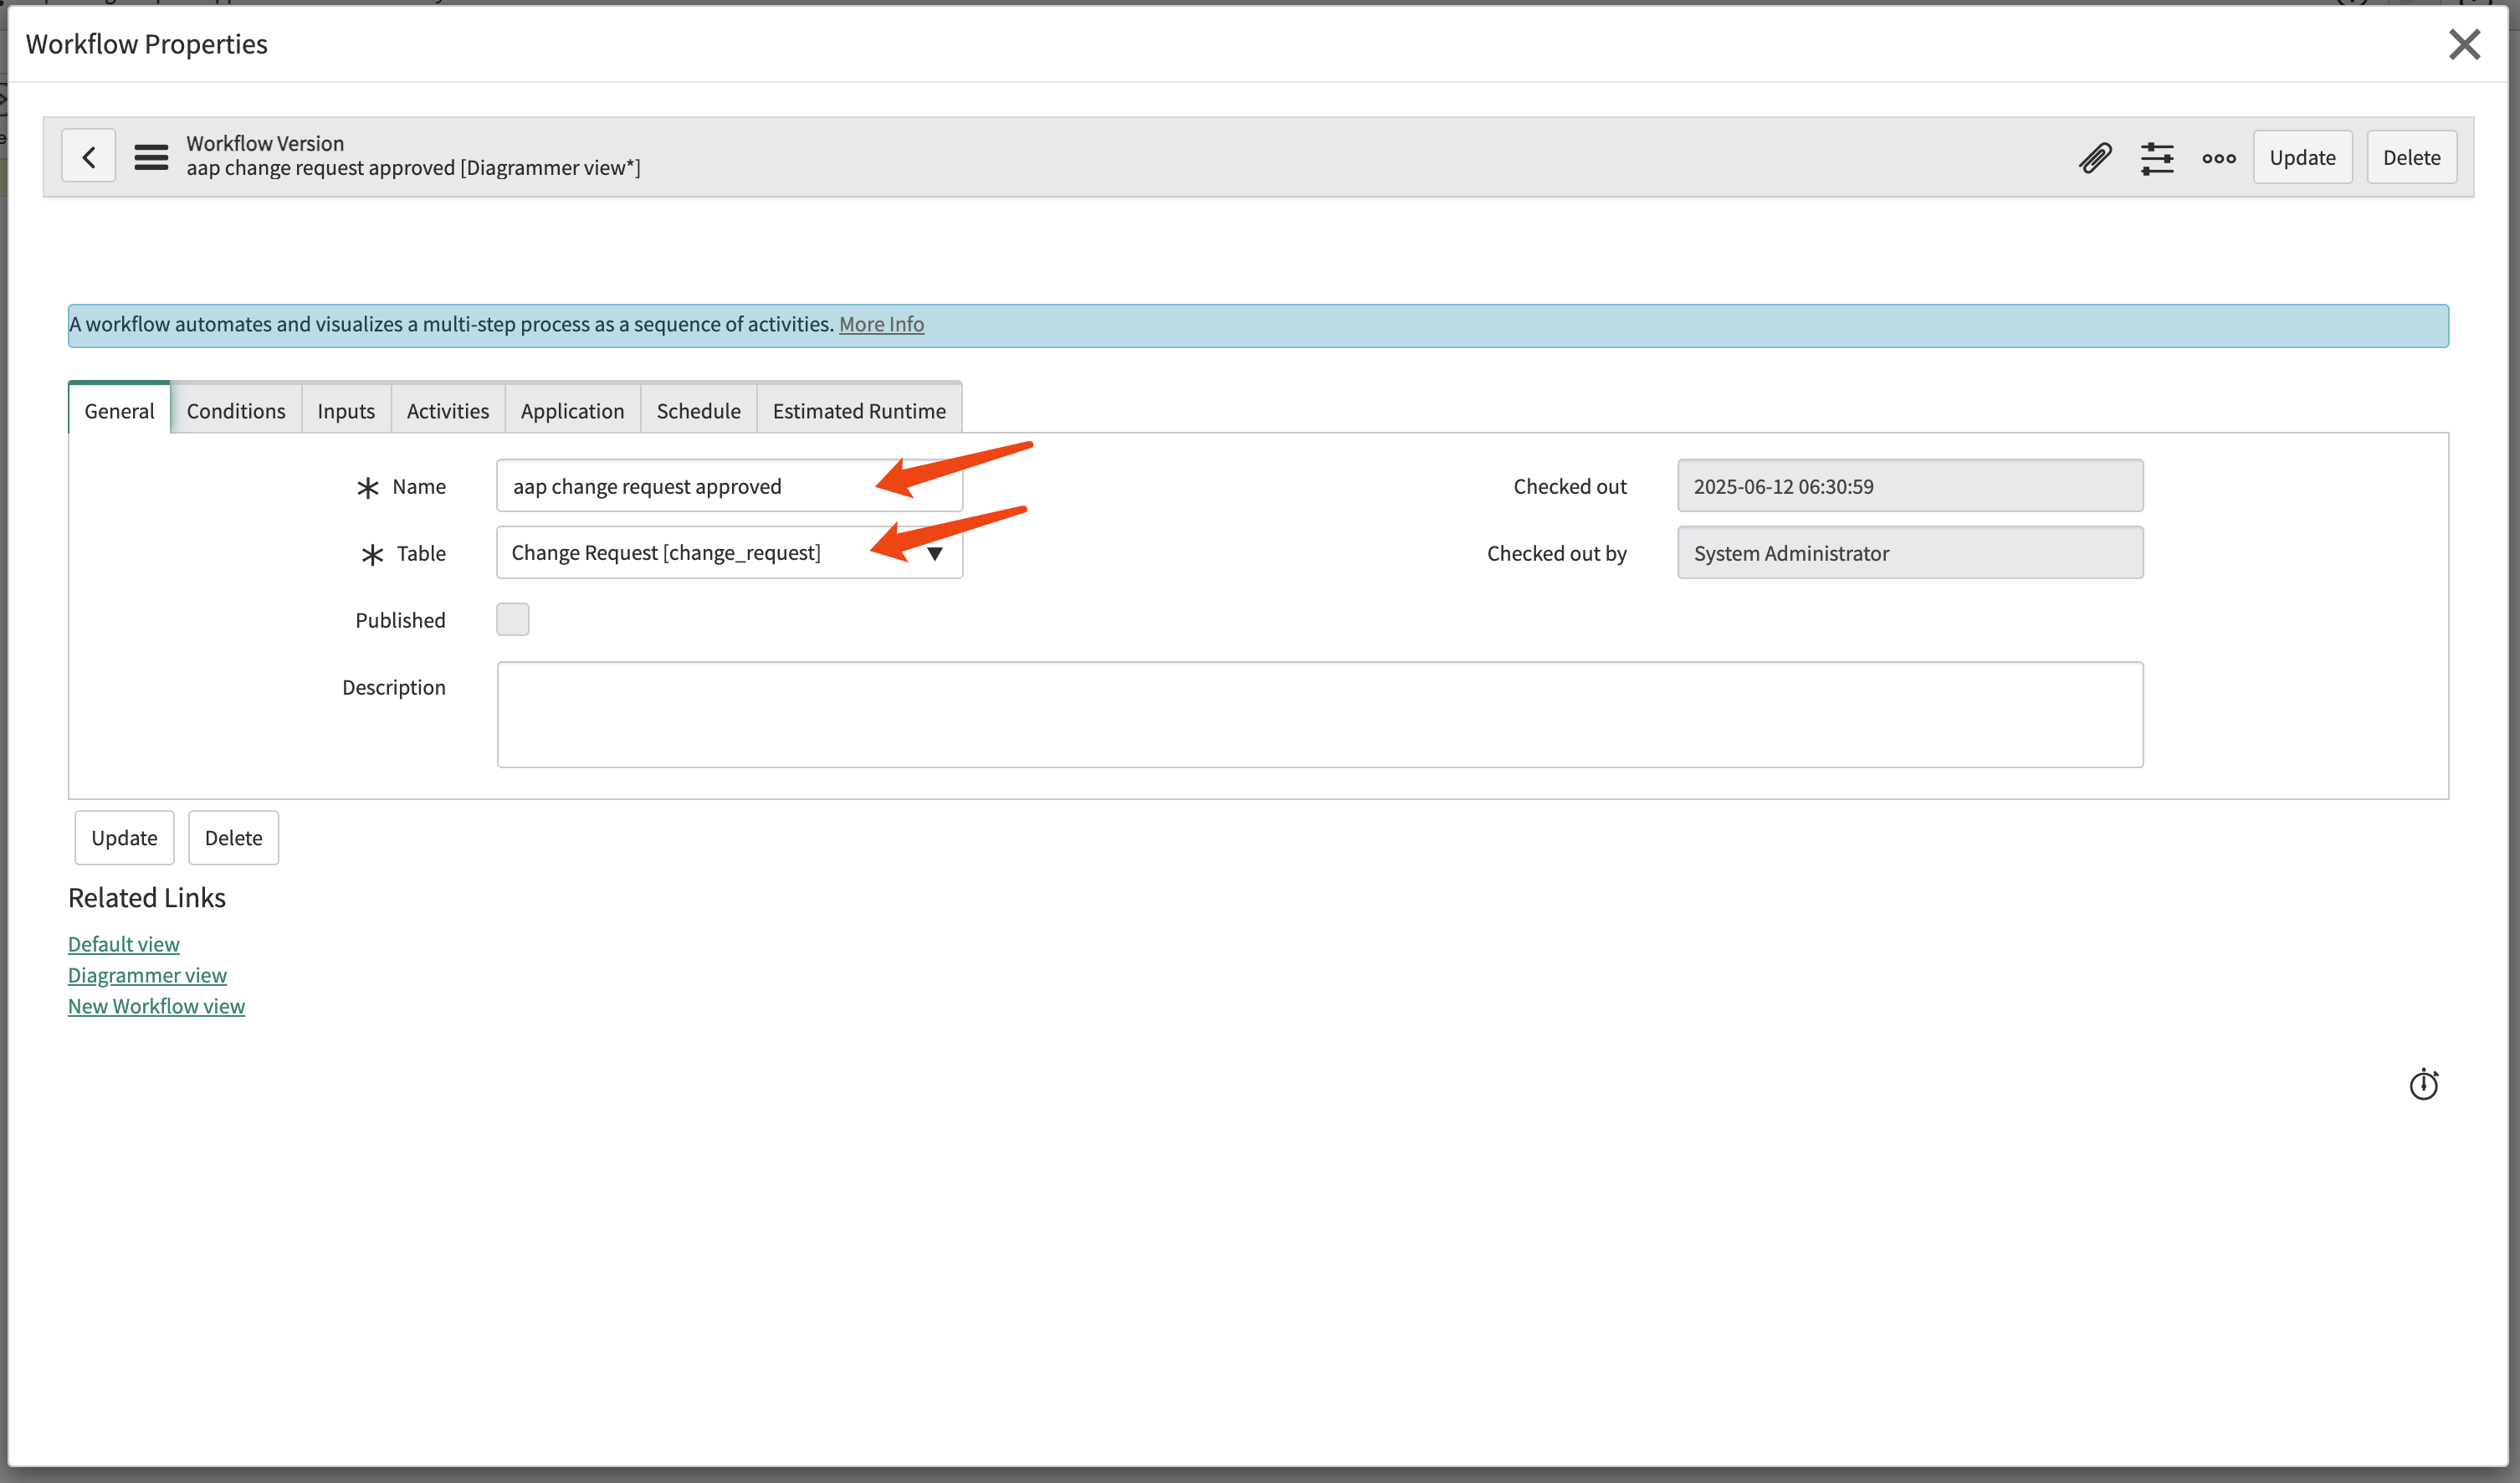This screenshot has width=2520, height=1483.
Task: Select the Schedule tab
Action: click(x=698, y=410)
